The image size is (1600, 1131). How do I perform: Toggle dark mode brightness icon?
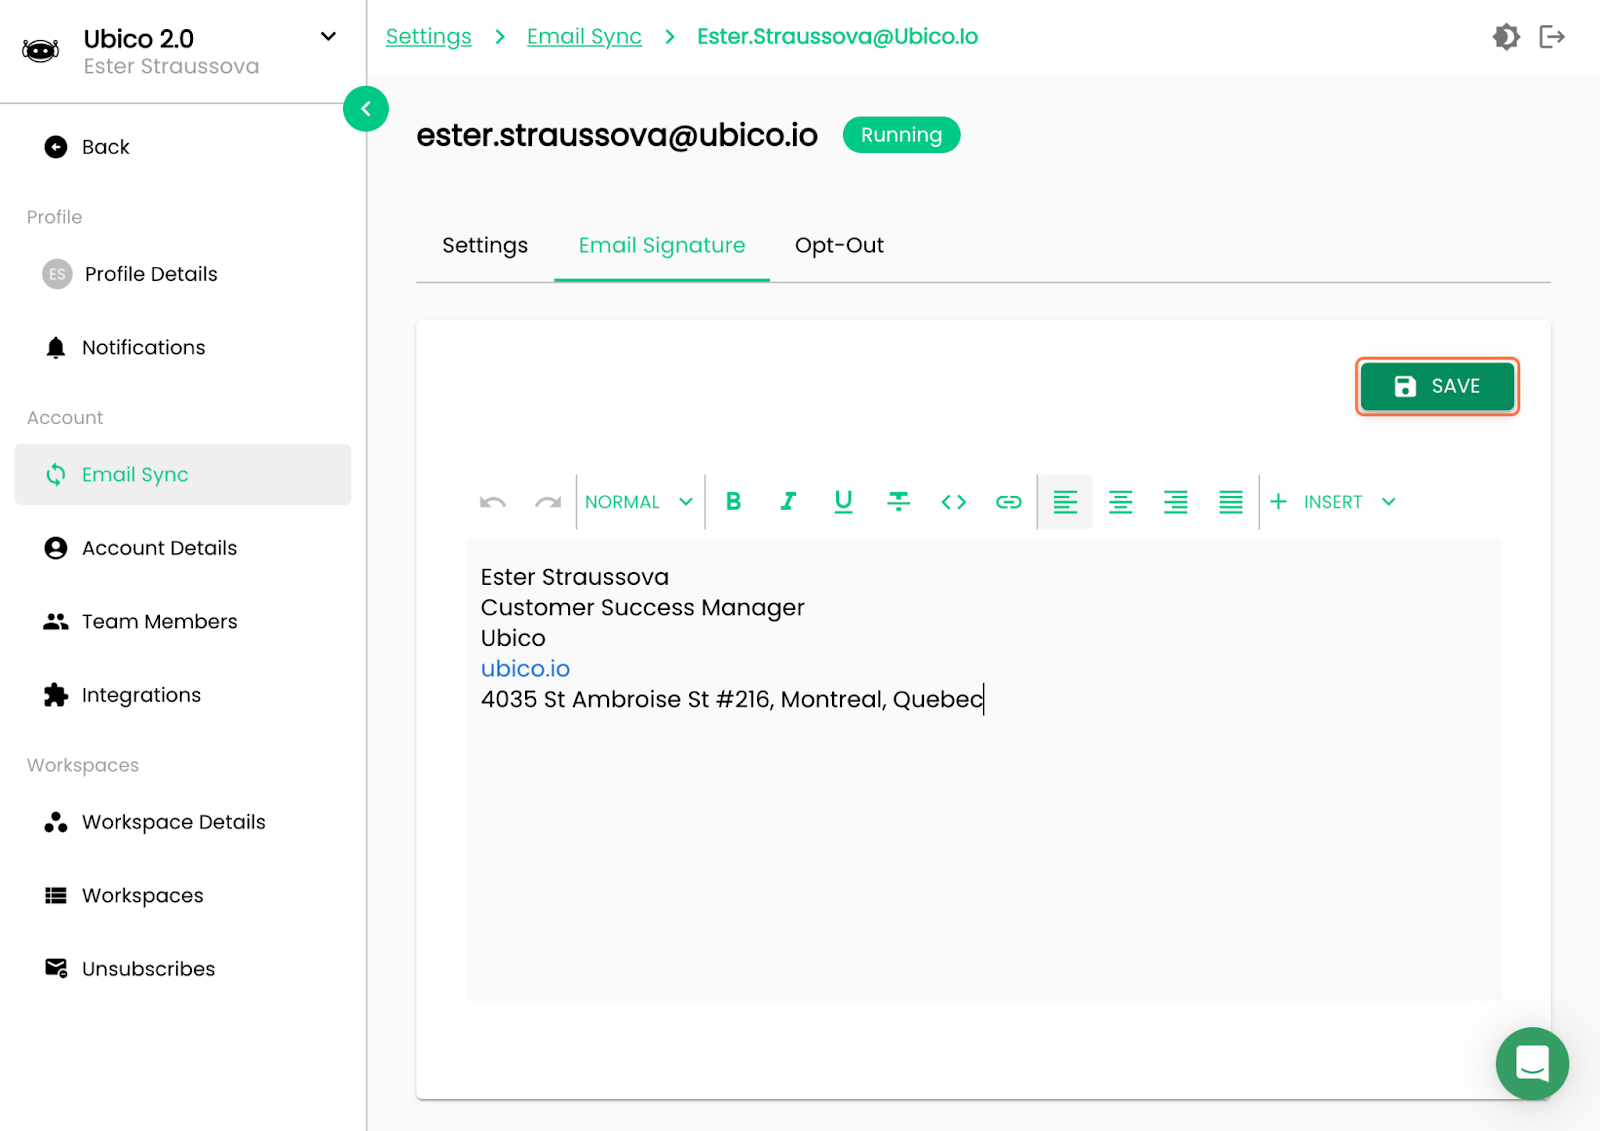pos(1506,37)
